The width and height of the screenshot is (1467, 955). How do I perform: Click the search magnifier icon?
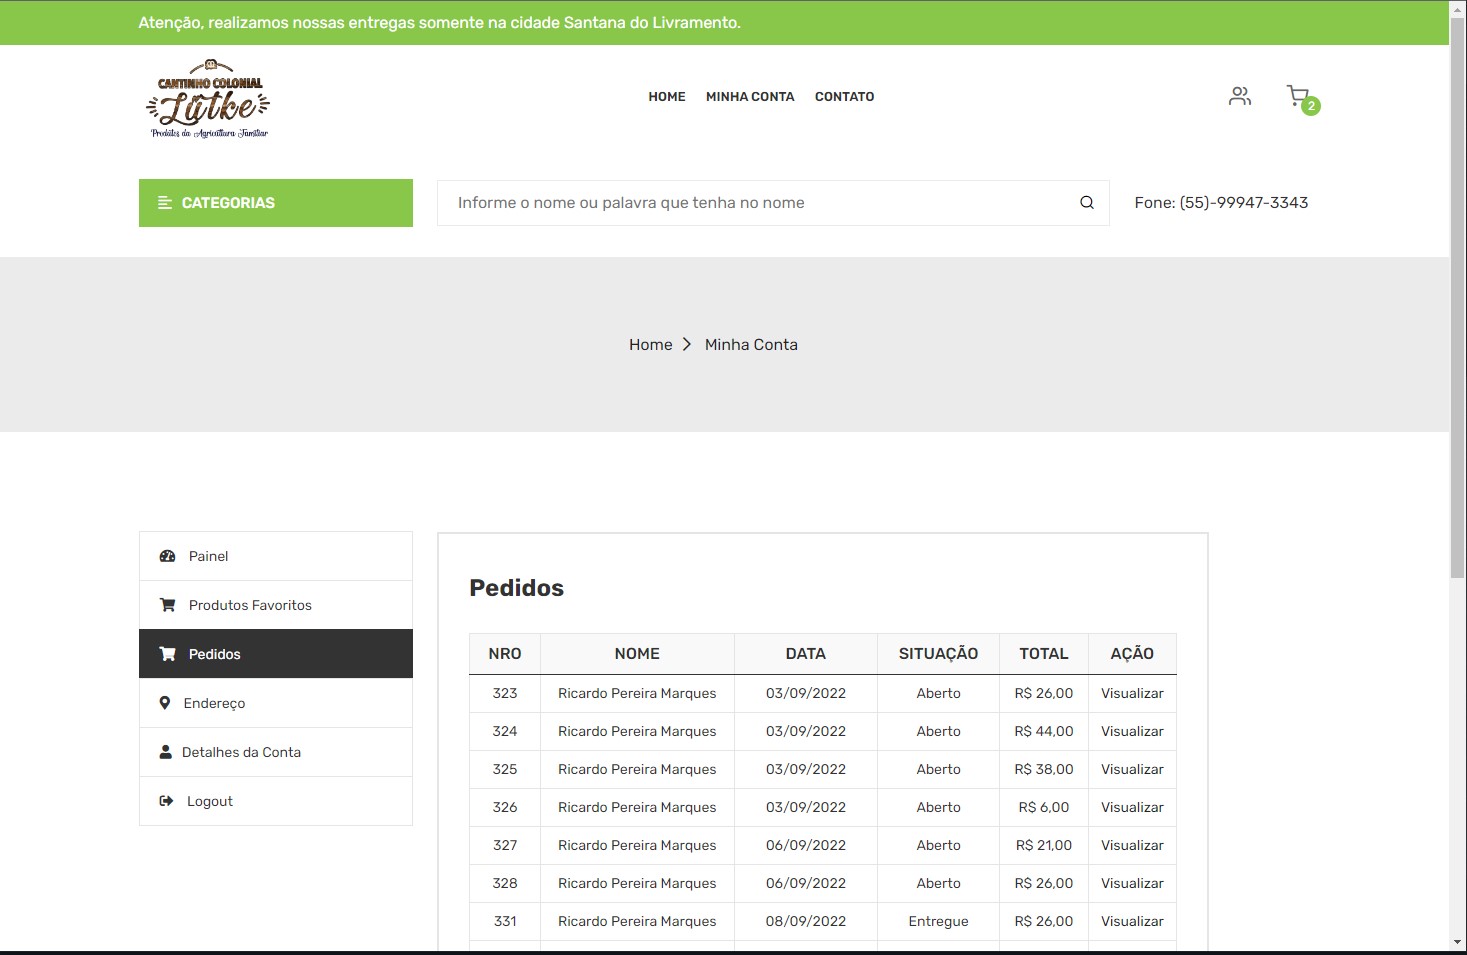1087,203
